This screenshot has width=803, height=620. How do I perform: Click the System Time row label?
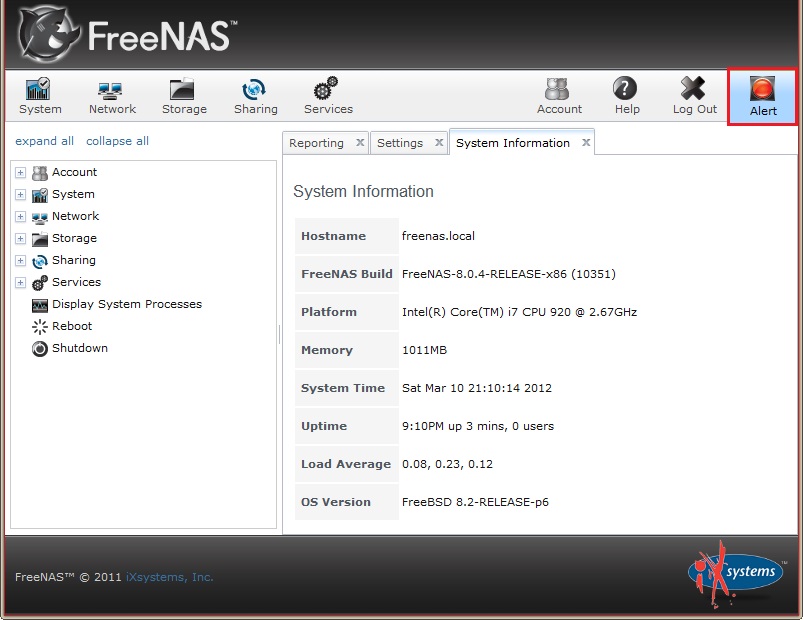tap(343, 388)
